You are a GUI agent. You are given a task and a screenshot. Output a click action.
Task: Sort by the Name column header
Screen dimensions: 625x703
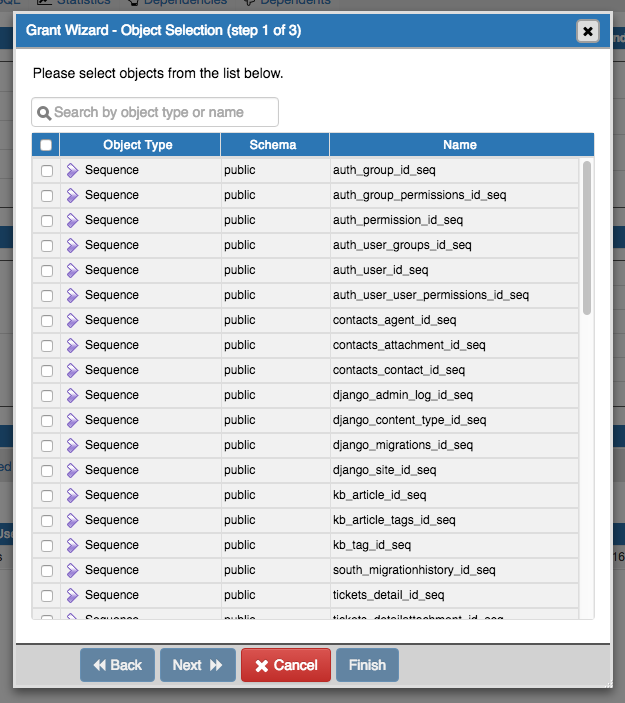[x=460, y=145]
